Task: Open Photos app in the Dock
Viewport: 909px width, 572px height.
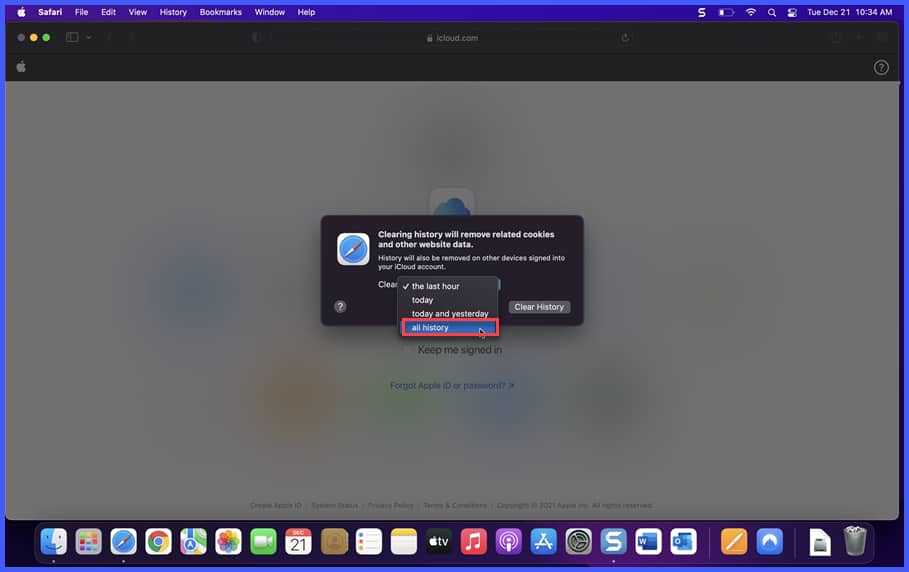Action: click(228, 542)
